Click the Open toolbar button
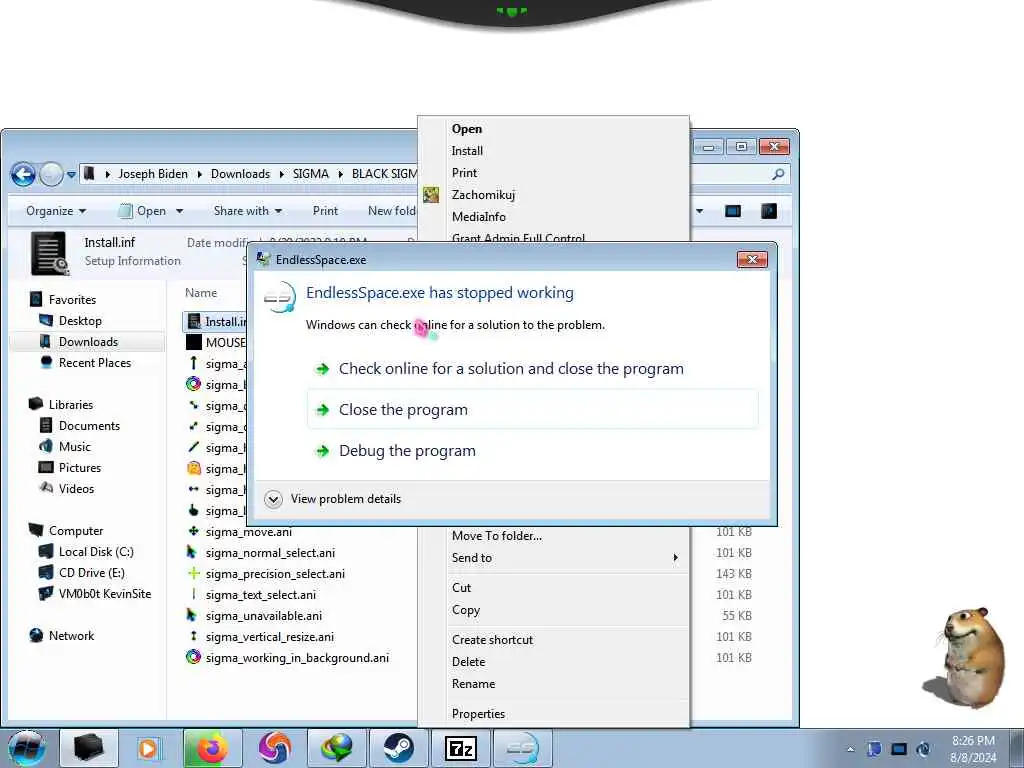 coord(143,211)
